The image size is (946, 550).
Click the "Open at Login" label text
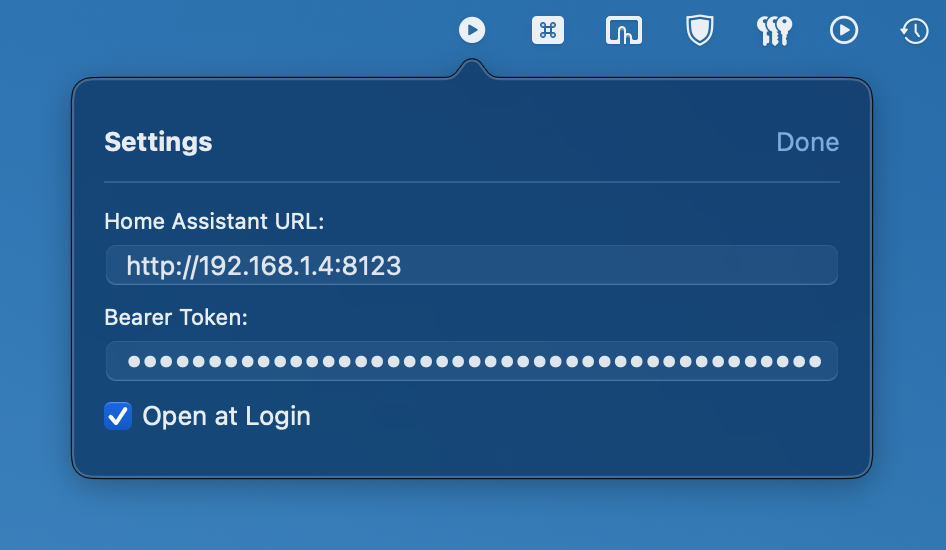[226, 416]
